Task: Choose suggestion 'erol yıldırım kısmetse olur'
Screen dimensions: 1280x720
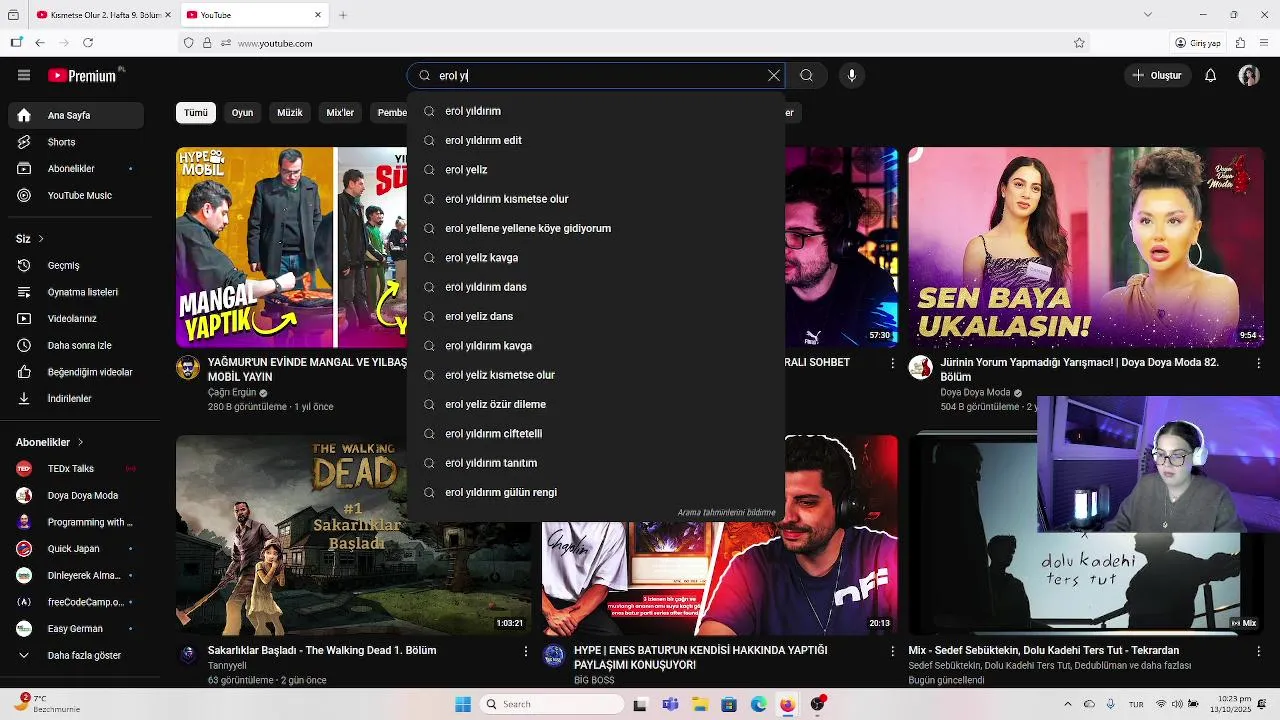Action: tap(596, 199)
